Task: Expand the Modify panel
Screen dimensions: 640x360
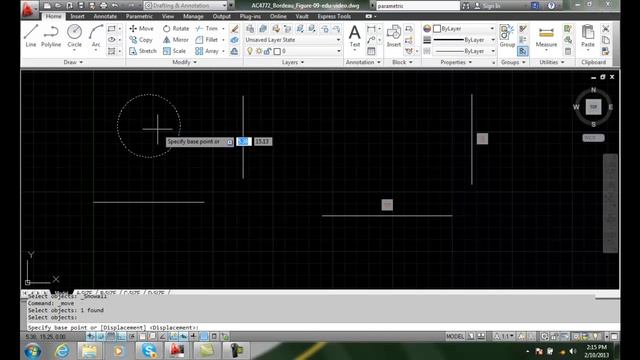Action: click(184, 62)
